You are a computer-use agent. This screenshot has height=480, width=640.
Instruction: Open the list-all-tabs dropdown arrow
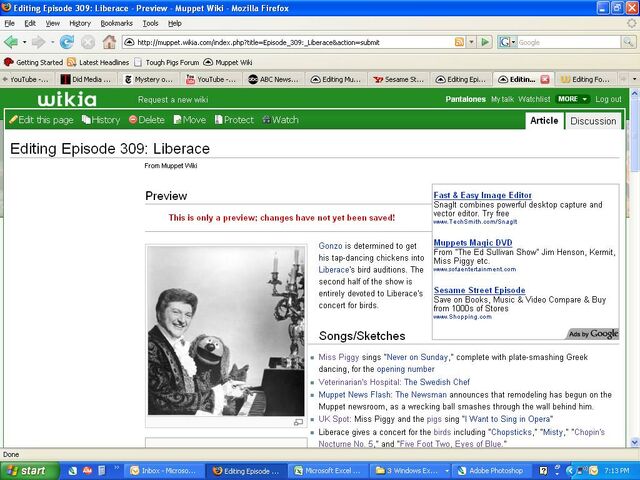coord(634,79)
